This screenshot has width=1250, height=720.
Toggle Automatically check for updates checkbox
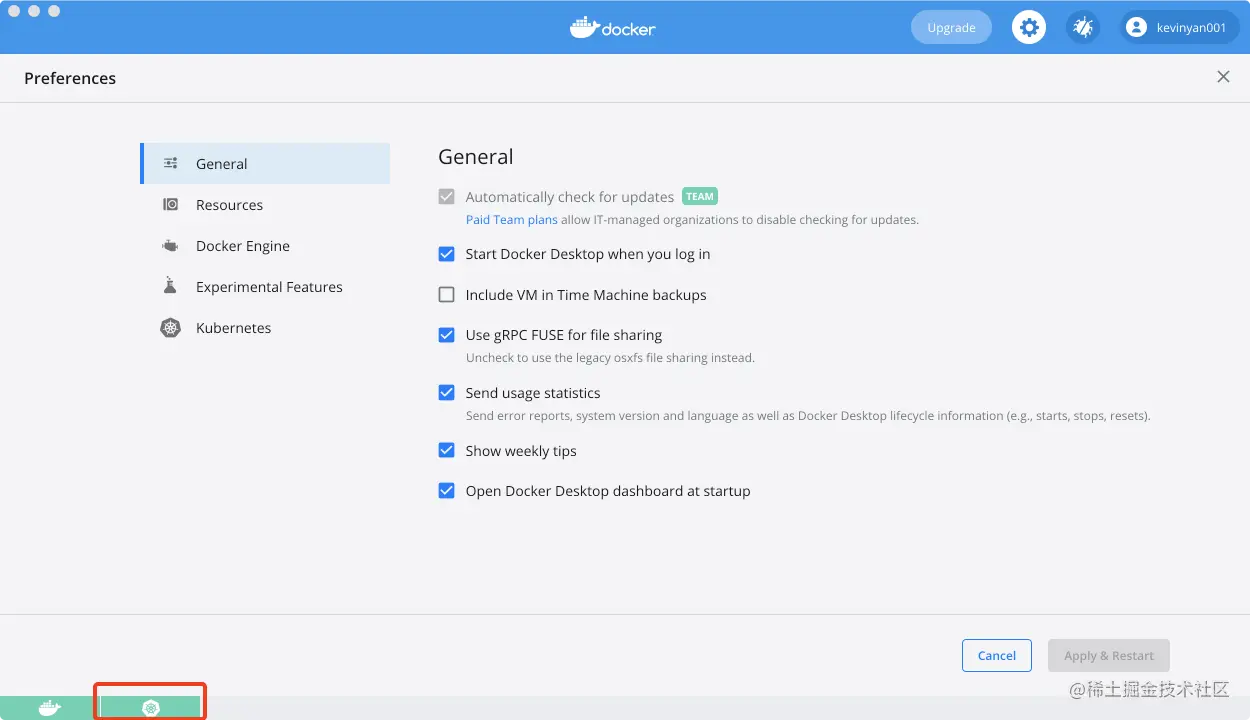[x=447, y=197]
